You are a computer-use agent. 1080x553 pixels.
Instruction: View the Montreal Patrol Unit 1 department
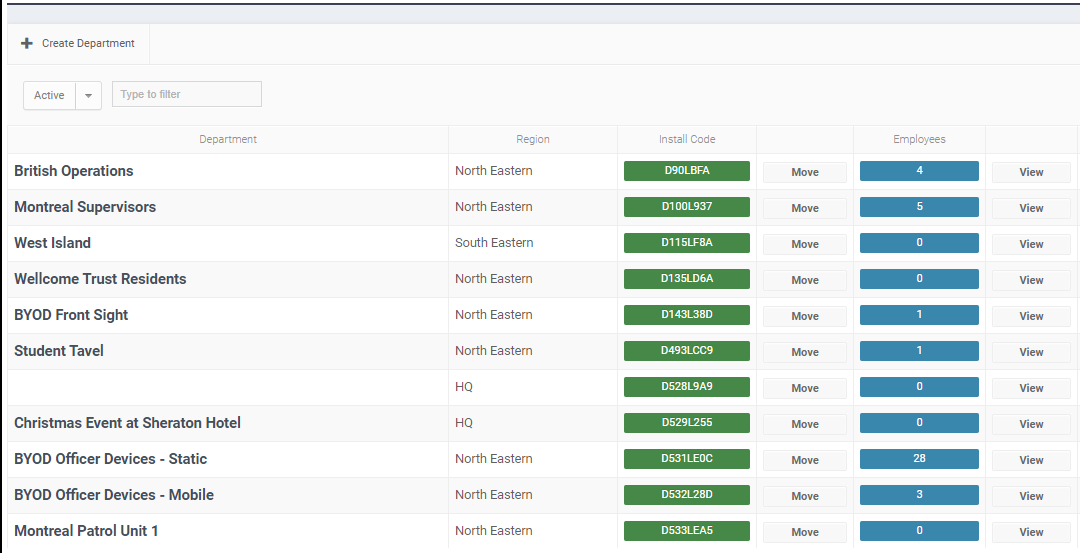pyautogui.click(x=1031, y=532)
